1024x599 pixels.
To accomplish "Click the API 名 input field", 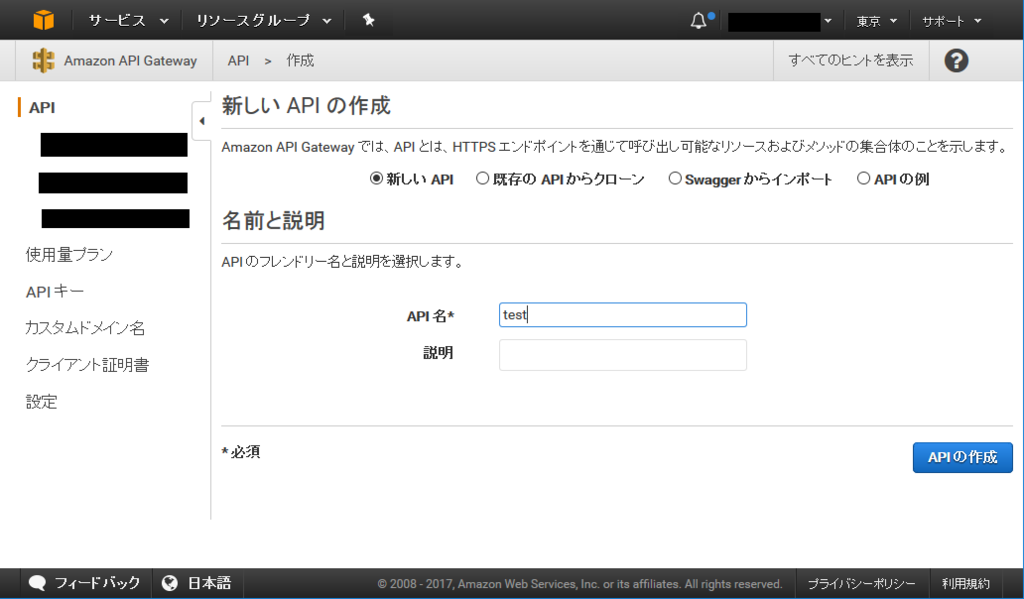I will tap(622, 315).
